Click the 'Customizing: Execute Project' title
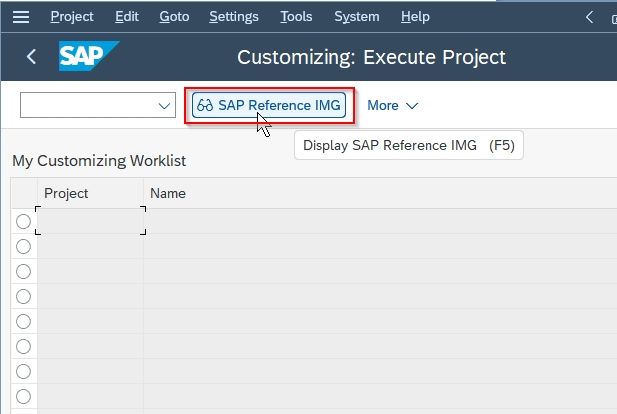The image size is (617, 414). click(x=371, y=57)
